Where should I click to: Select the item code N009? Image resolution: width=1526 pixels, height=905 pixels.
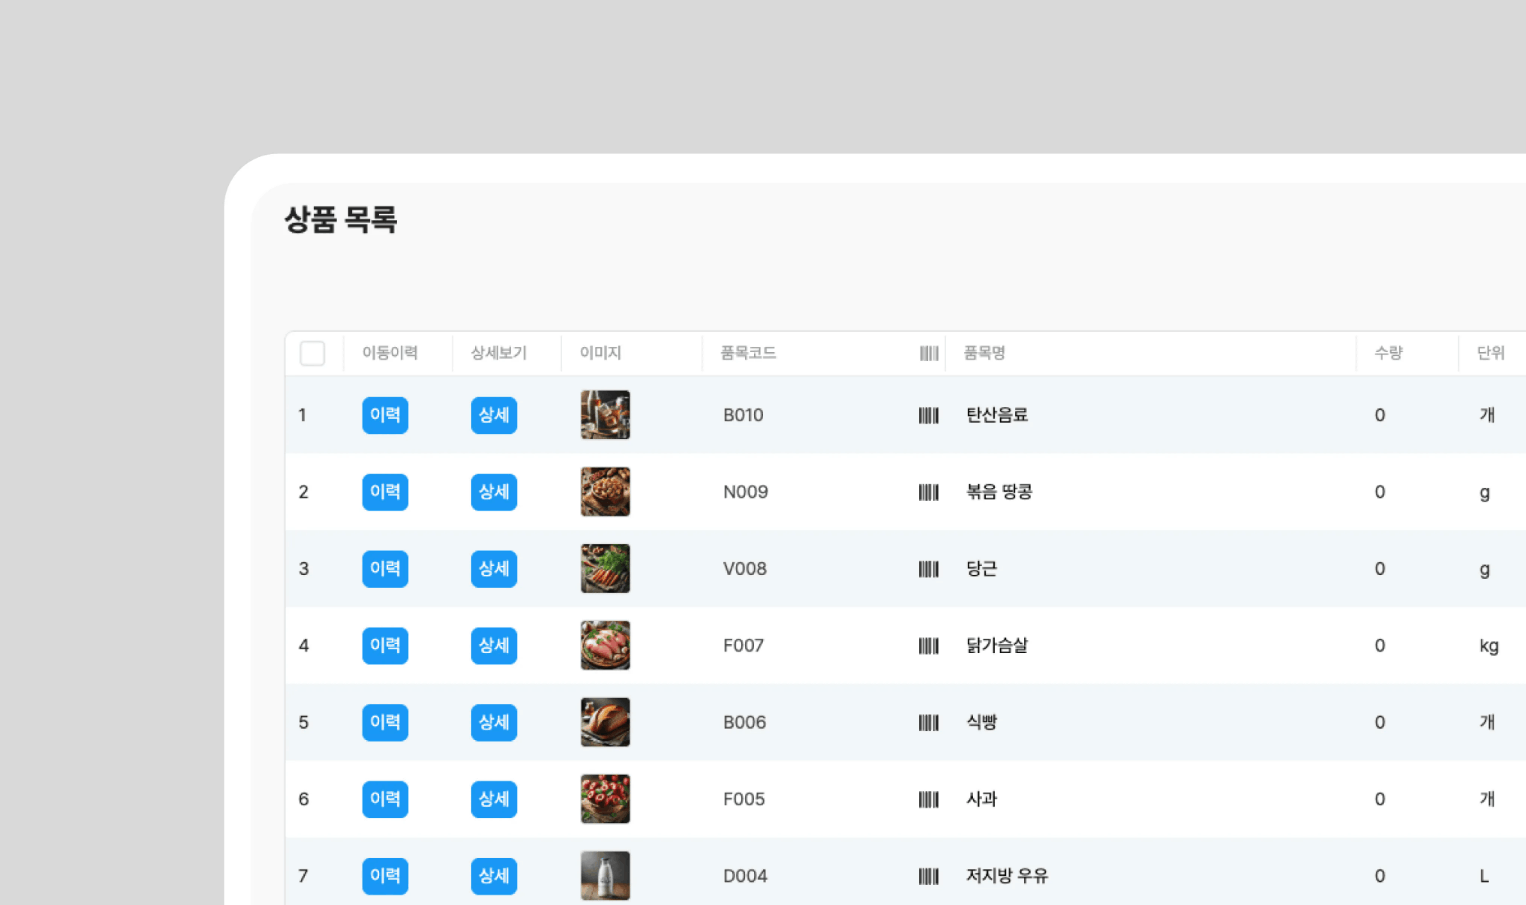(746, 492)
